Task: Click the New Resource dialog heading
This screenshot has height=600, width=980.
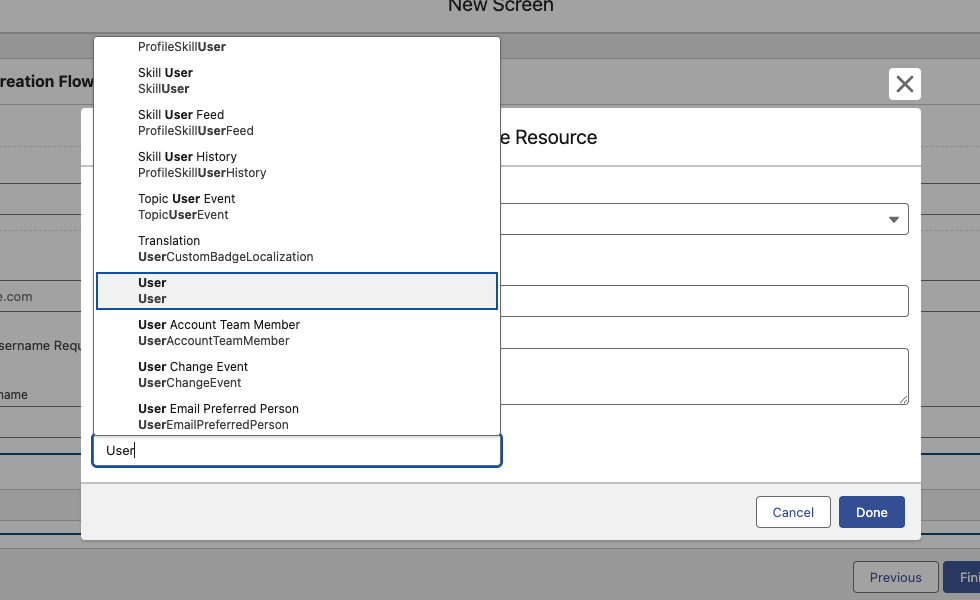Action: [550, 138]
